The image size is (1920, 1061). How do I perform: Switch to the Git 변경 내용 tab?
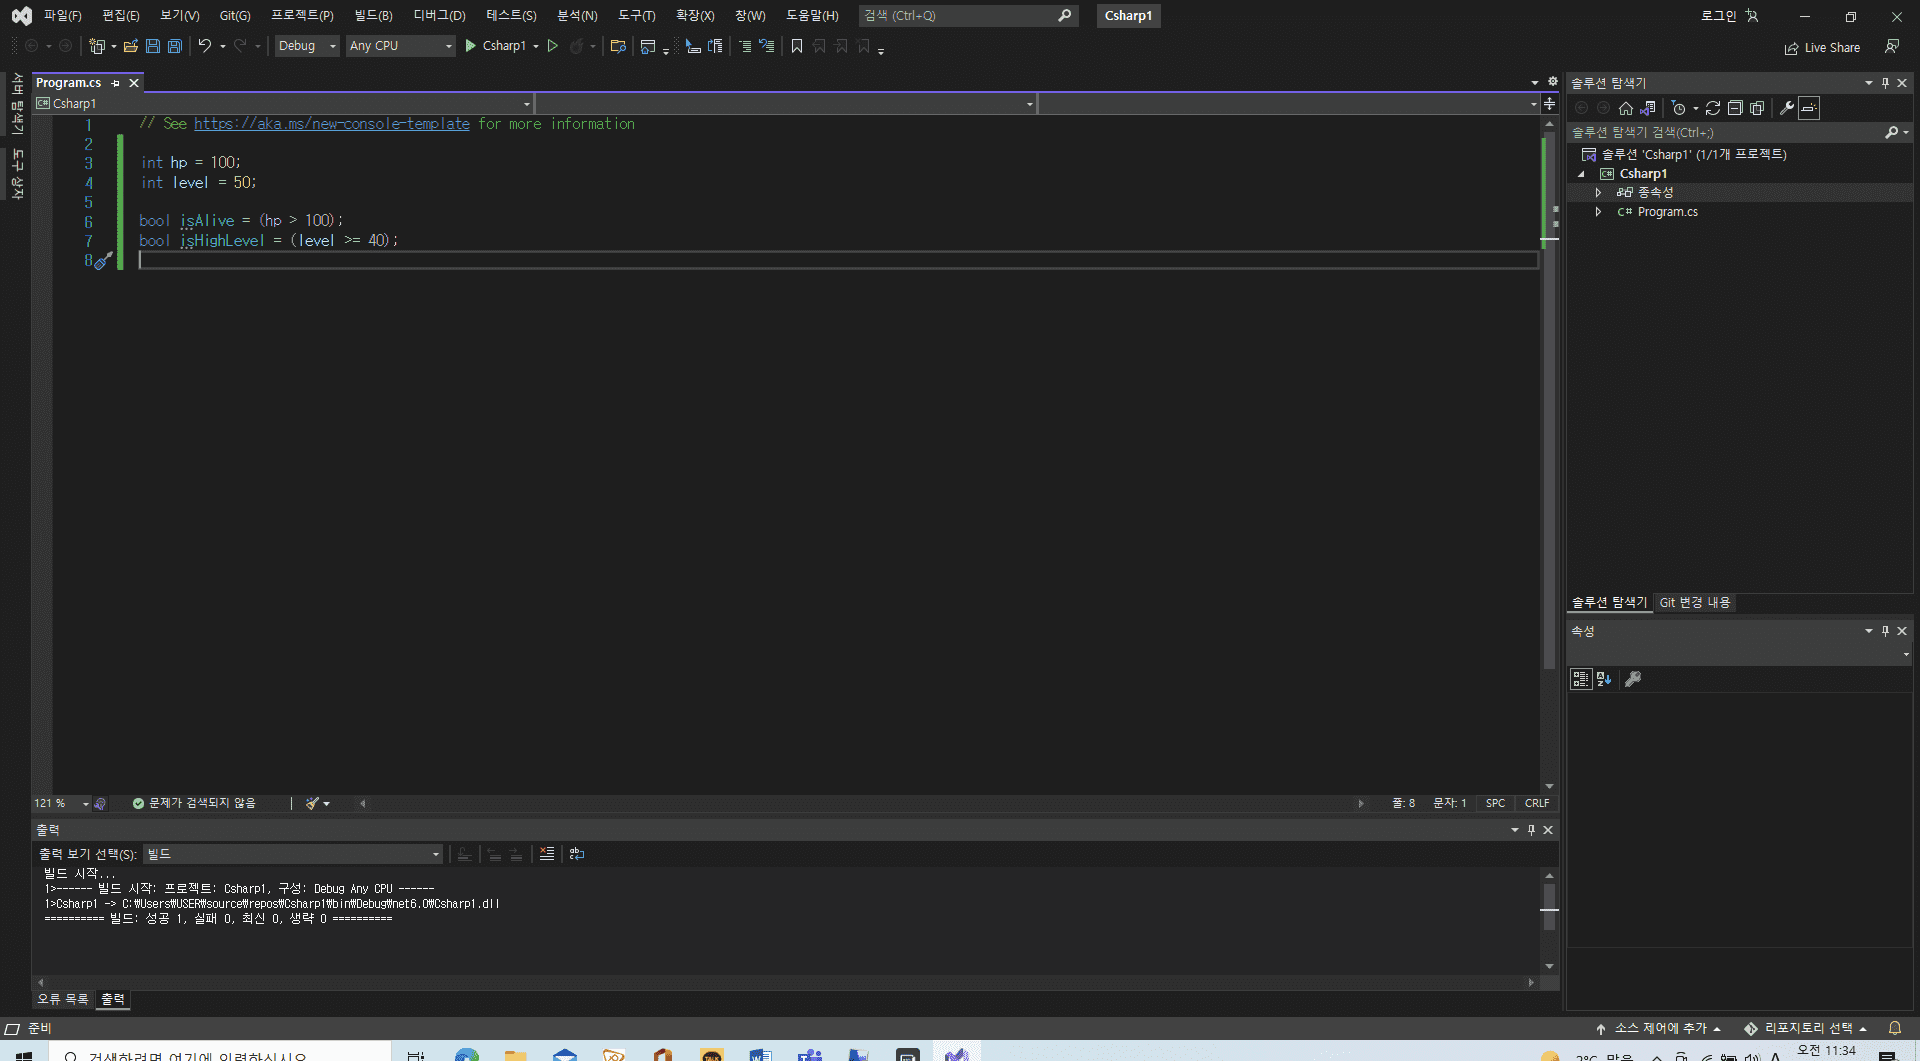coord(1695,603)
